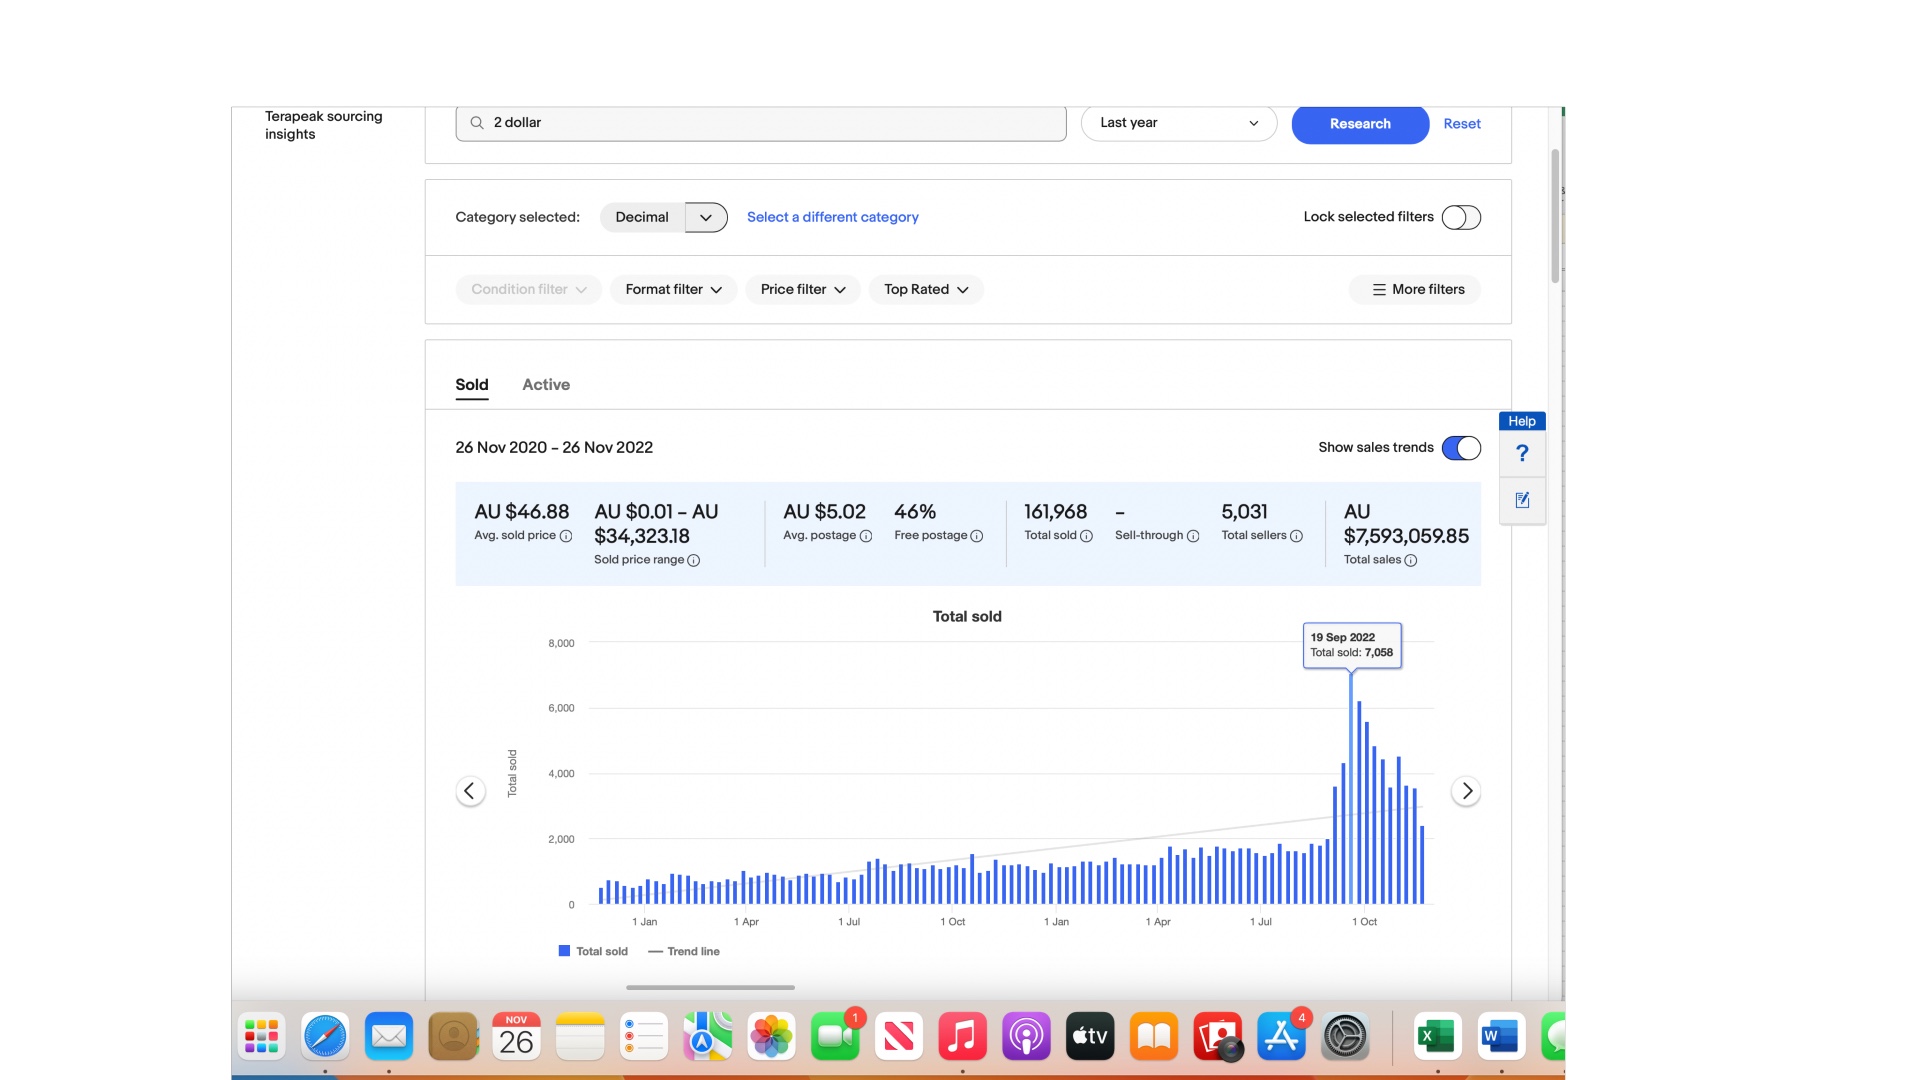This screenshot has width=1920, height=1080.
Task: Open More filters panel
Action: (x=1415, y=290)
